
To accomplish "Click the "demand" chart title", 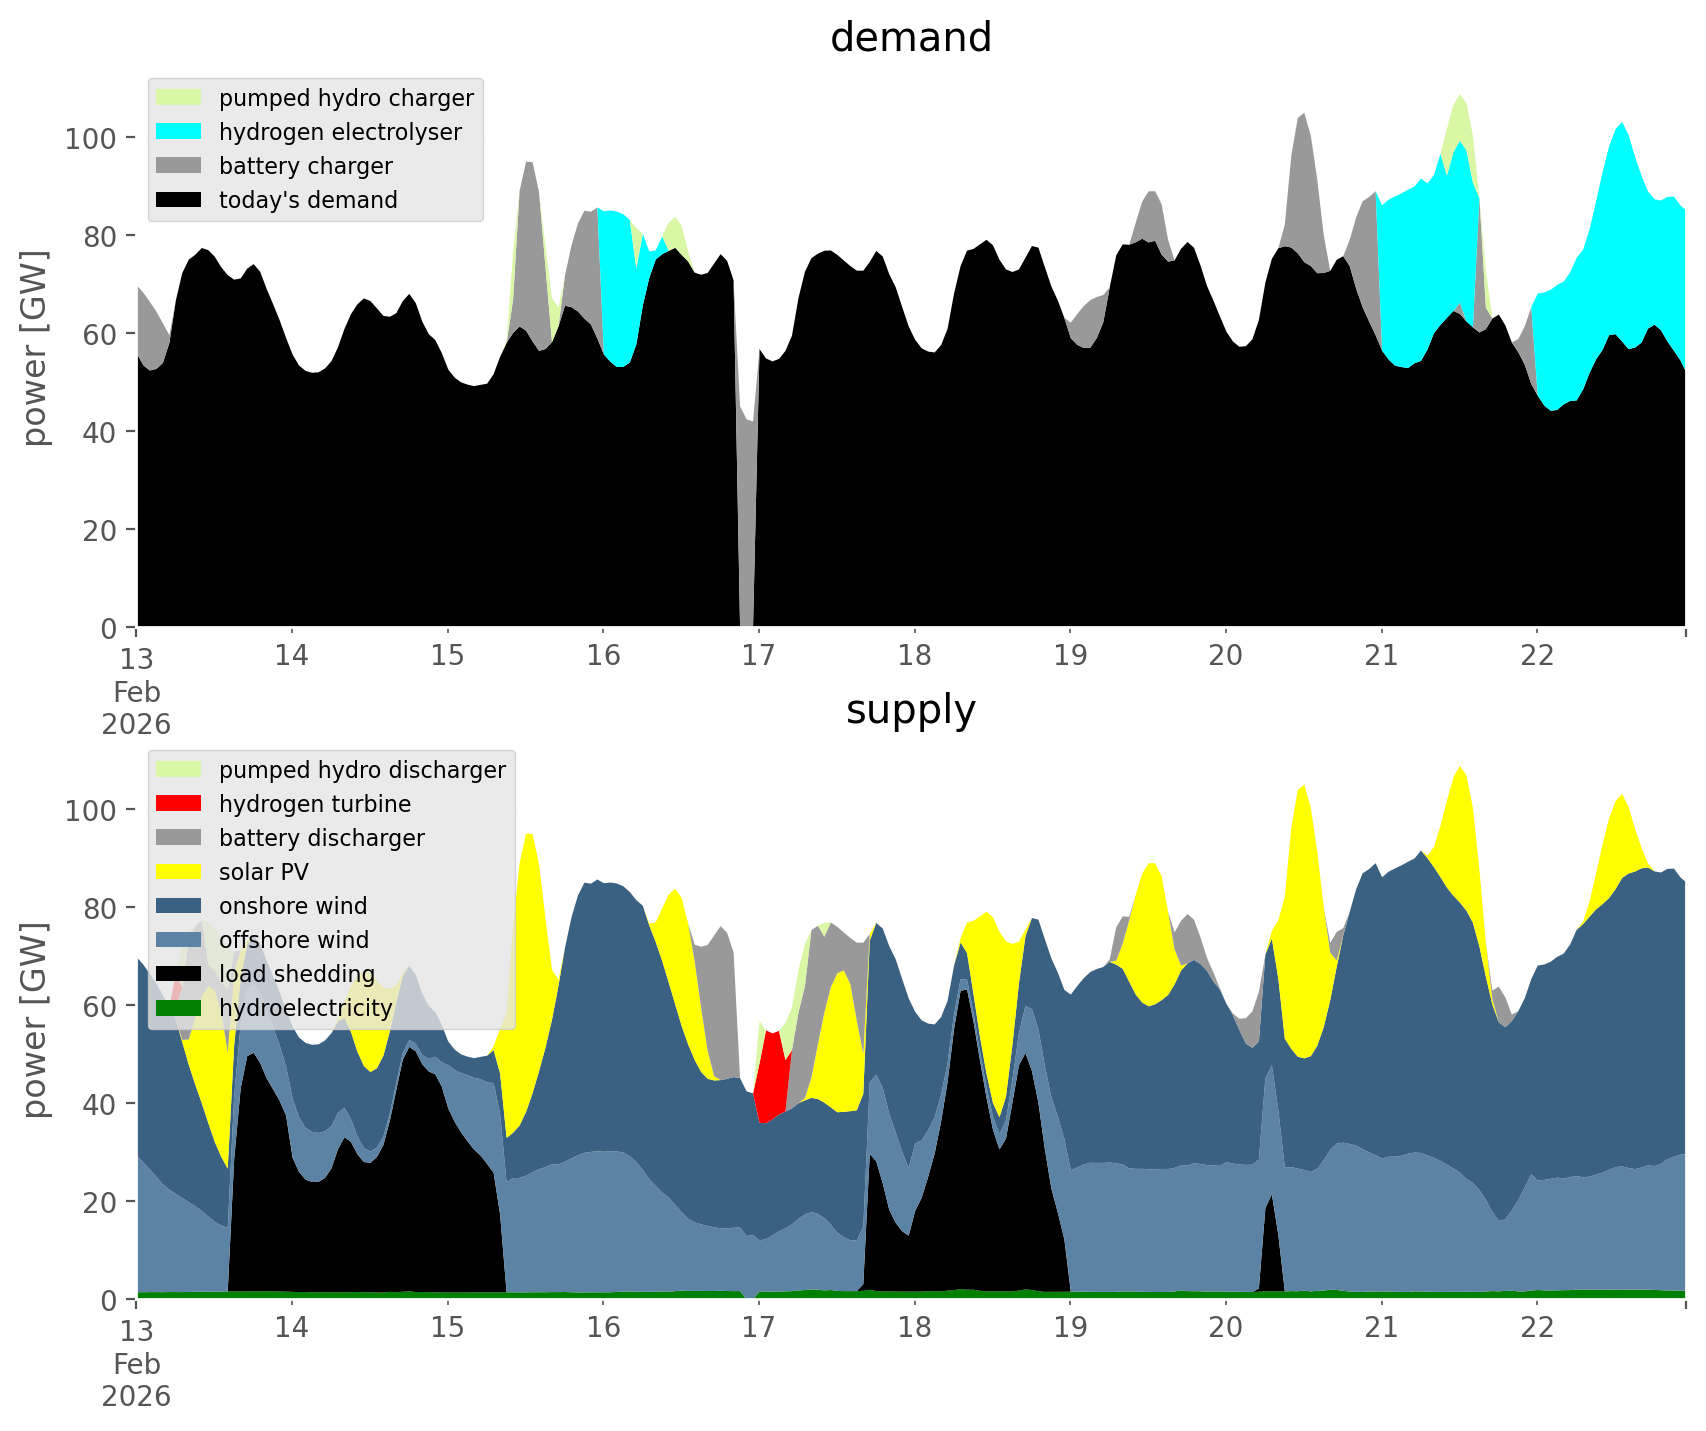I will (910, 38).
